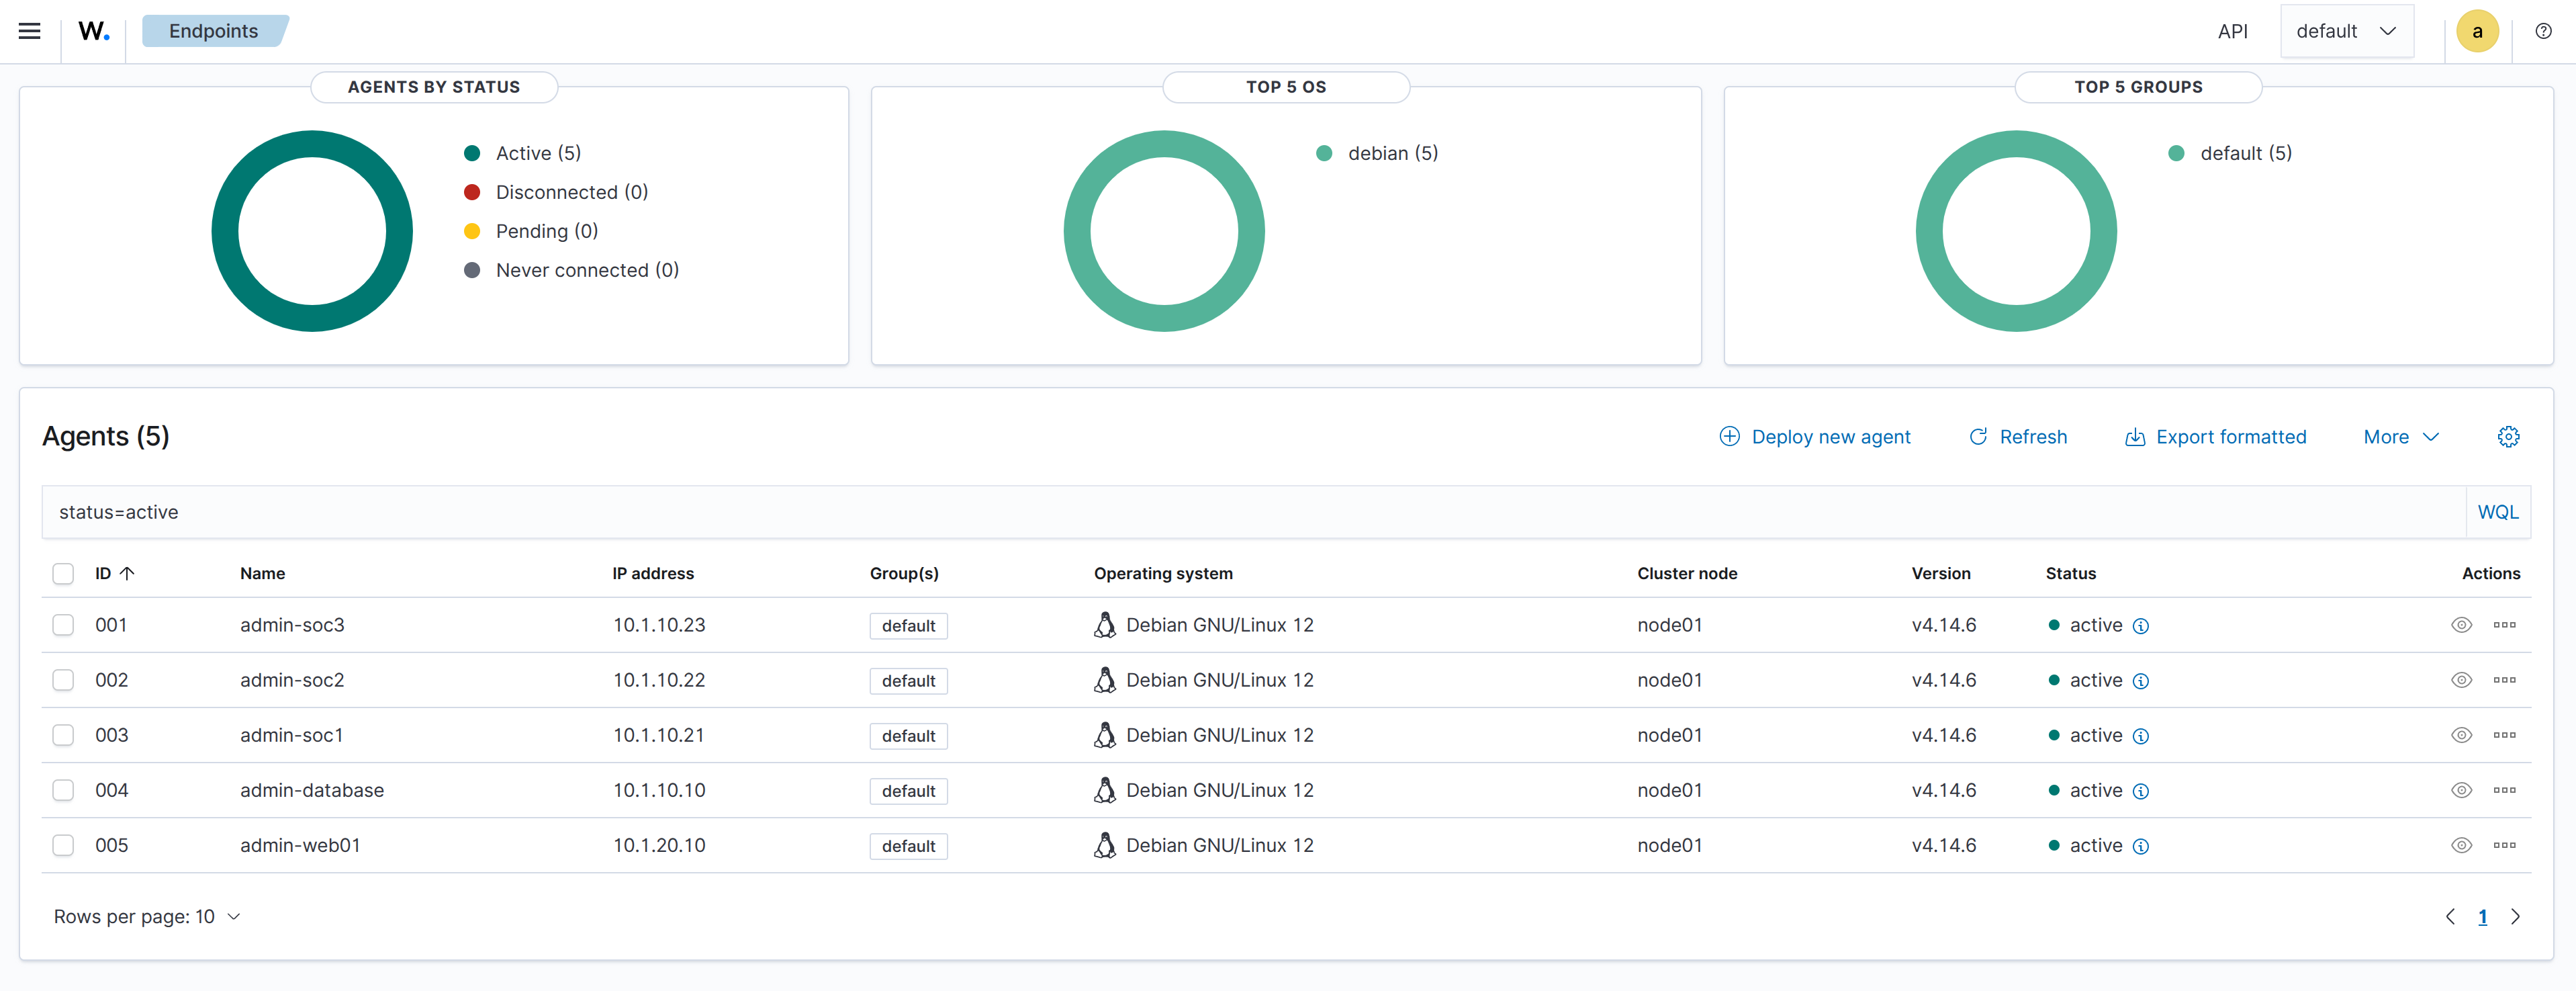
Task: Select checkbox for agent 005
Action: [x=63, y=845]
